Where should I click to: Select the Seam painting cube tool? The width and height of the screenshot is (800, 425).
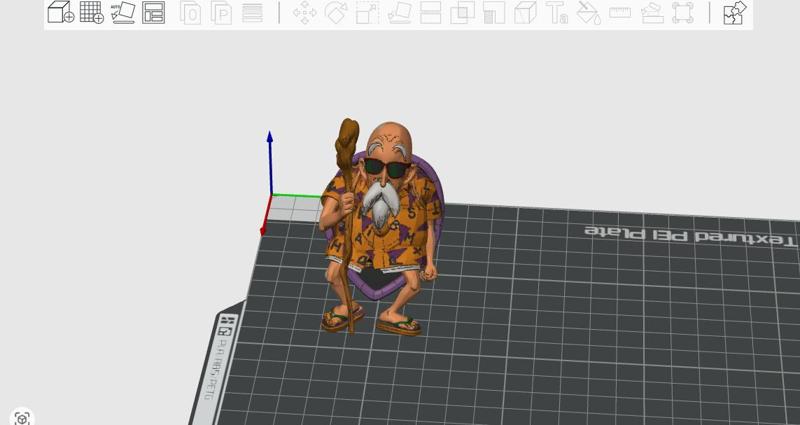(525, 13)
